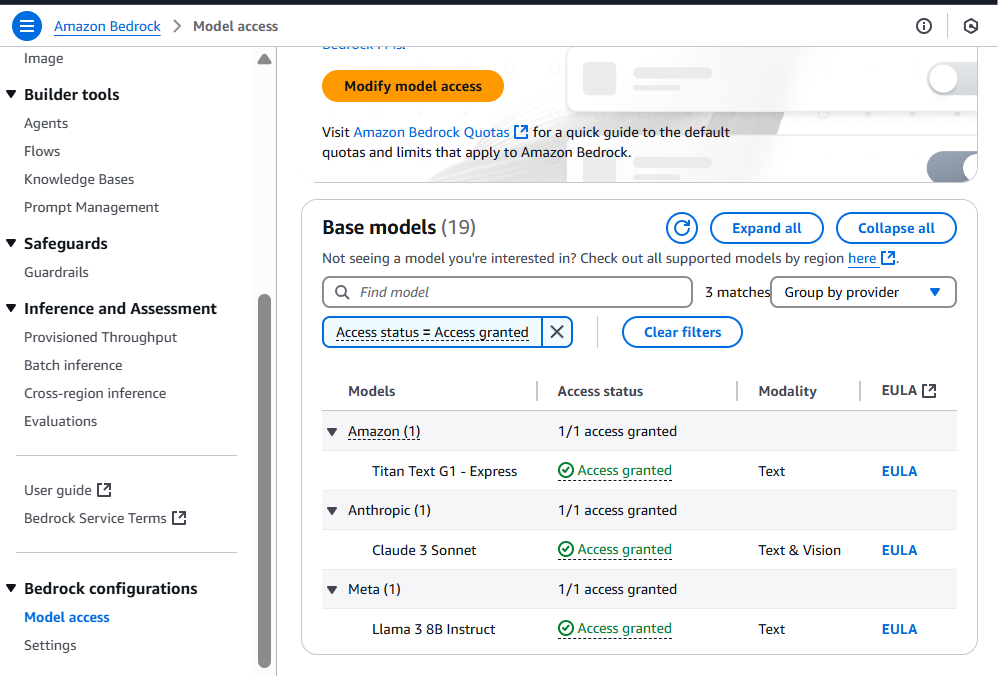Collapse the Amazon provider group

click(332, 432)
